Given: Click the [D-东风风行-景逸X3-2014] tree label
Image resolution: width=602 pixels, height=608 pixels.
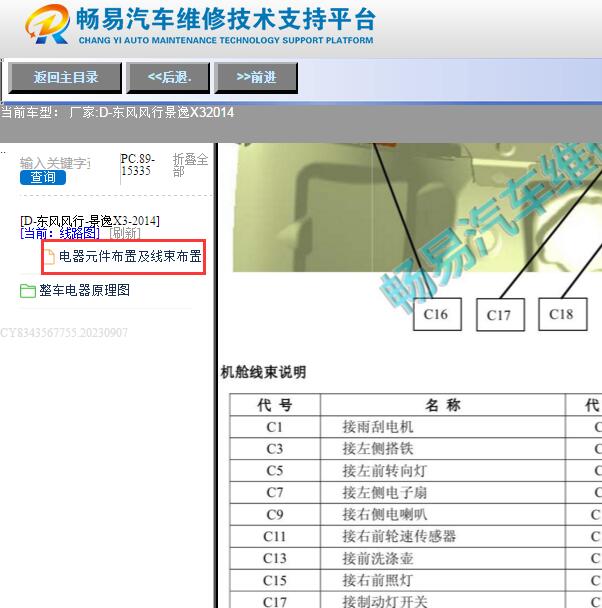Looking at the screenshot, I should click(x=90, y=221).
